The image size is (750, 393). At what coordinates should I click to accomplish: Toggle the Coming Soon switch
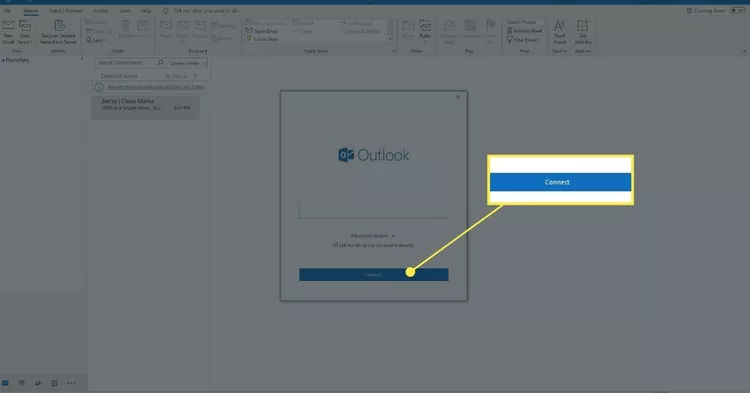pyautogui.click(x=738, y=11)
